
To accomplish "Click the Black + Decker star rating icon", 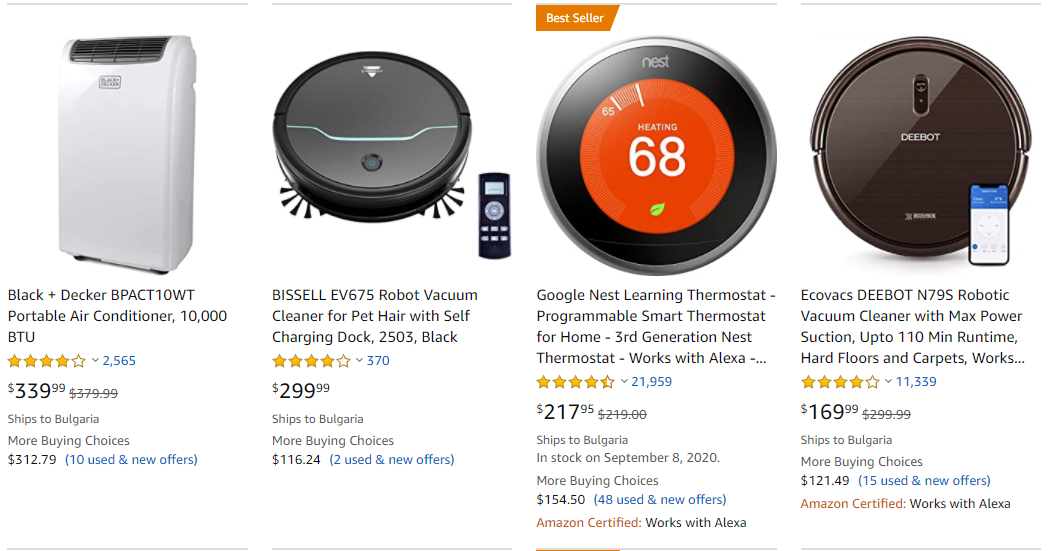I will pyautogui.click(x=47, y=361).
